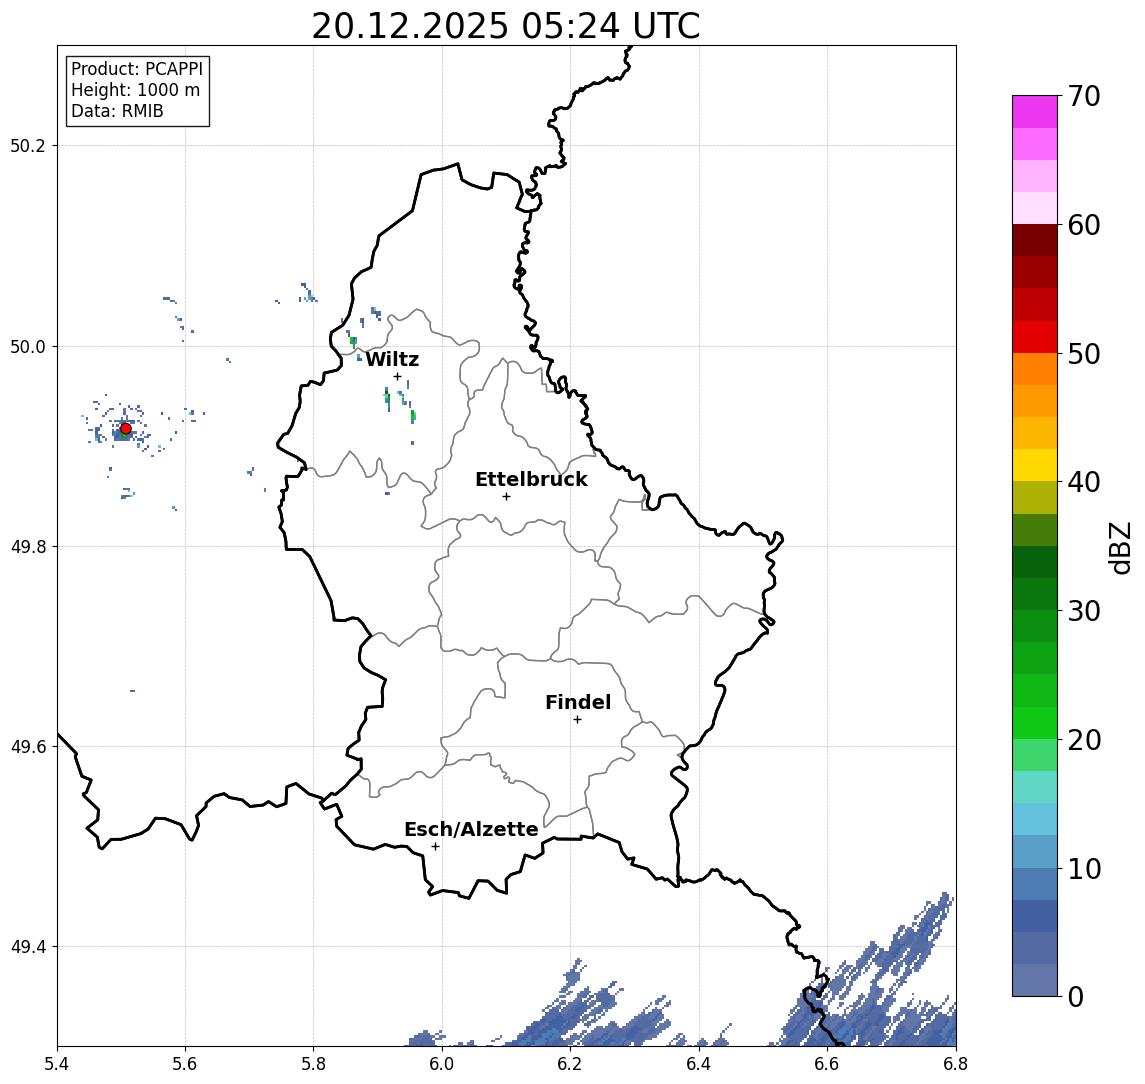Click the 20 dBZ colorbar tick label
The image size is (1145, 1084).
(x=1084, y=740)
